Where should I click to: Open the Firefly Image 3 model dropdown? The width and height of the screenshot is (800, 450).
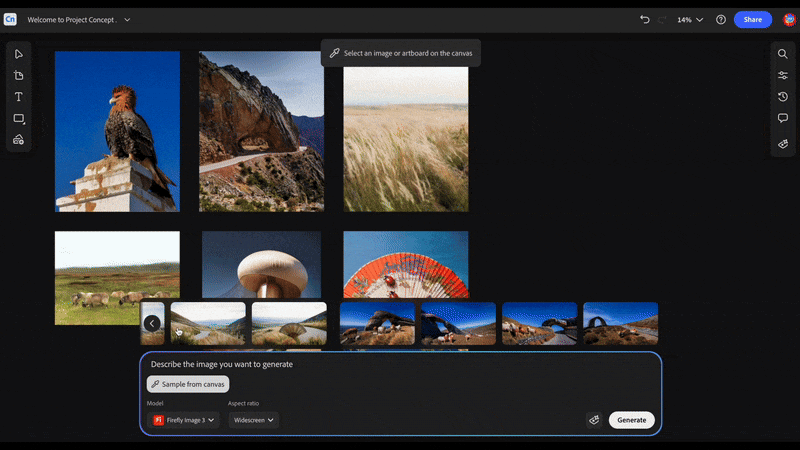tap(183, 420)
